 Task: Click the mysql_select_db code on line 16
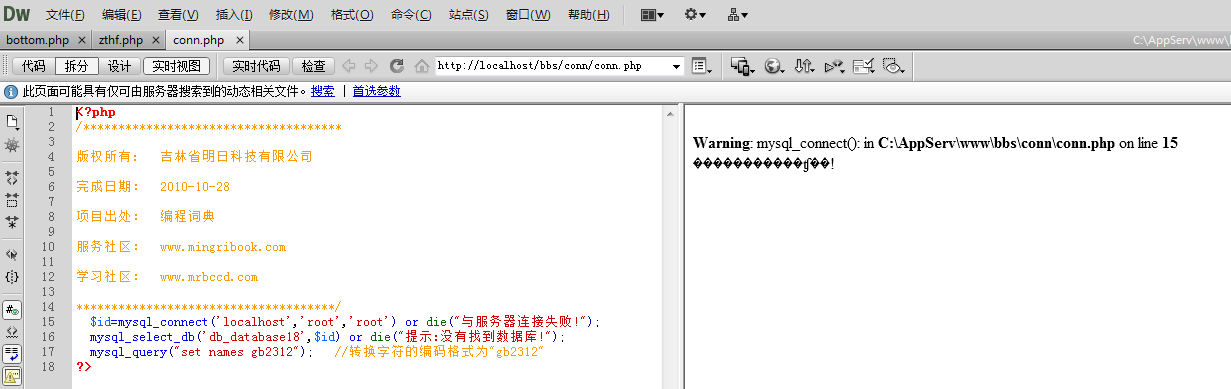coord(327,337)
